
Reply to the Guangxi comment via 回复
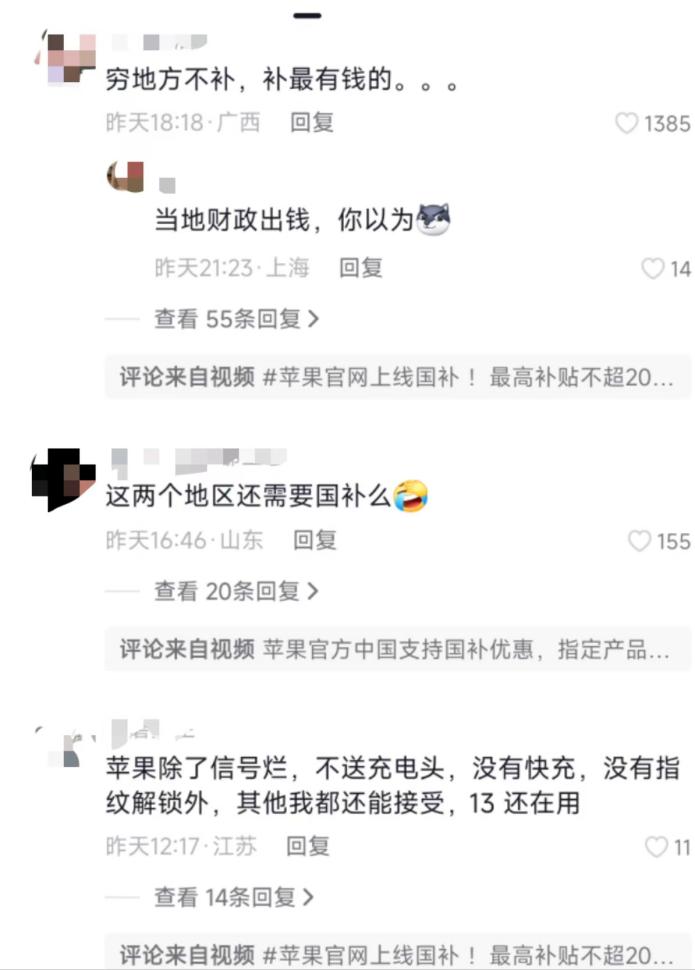pyautogui.click(x=312, y=122)
